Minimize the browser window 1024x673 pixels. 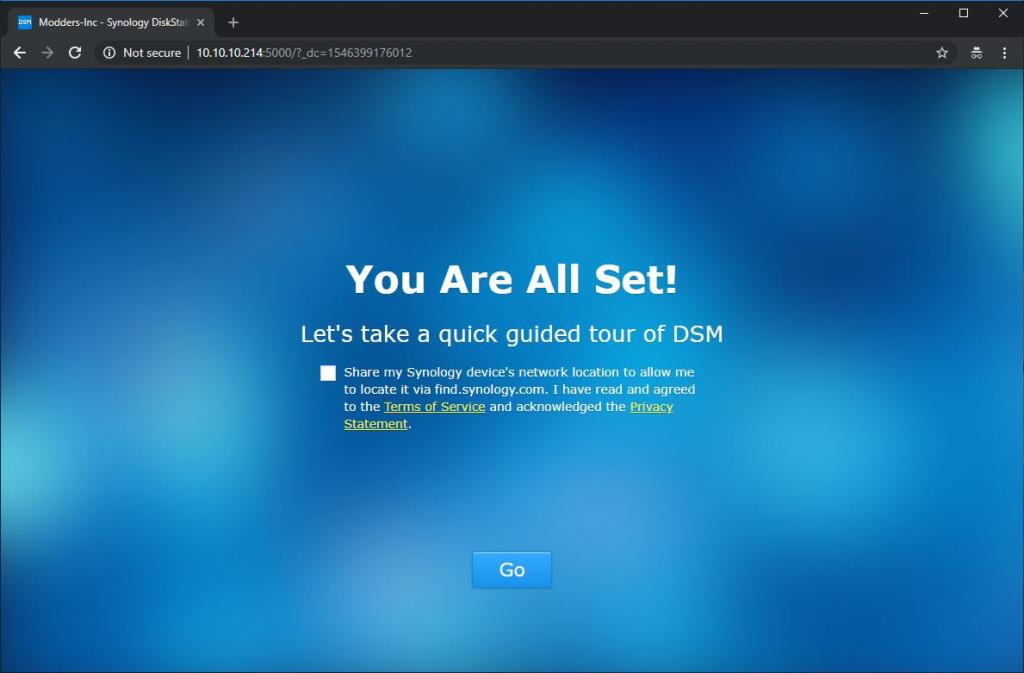[x=924, y=13]
